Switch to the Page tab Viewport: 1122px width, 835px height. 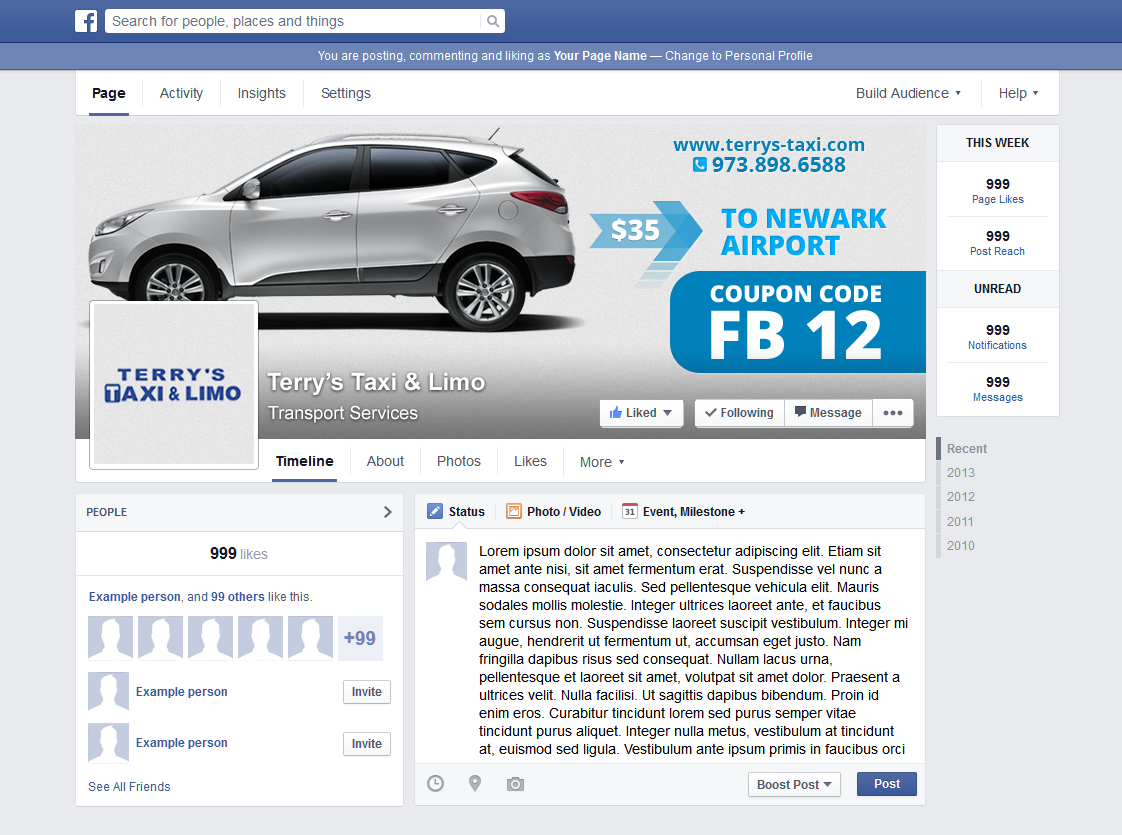point(109,93)
